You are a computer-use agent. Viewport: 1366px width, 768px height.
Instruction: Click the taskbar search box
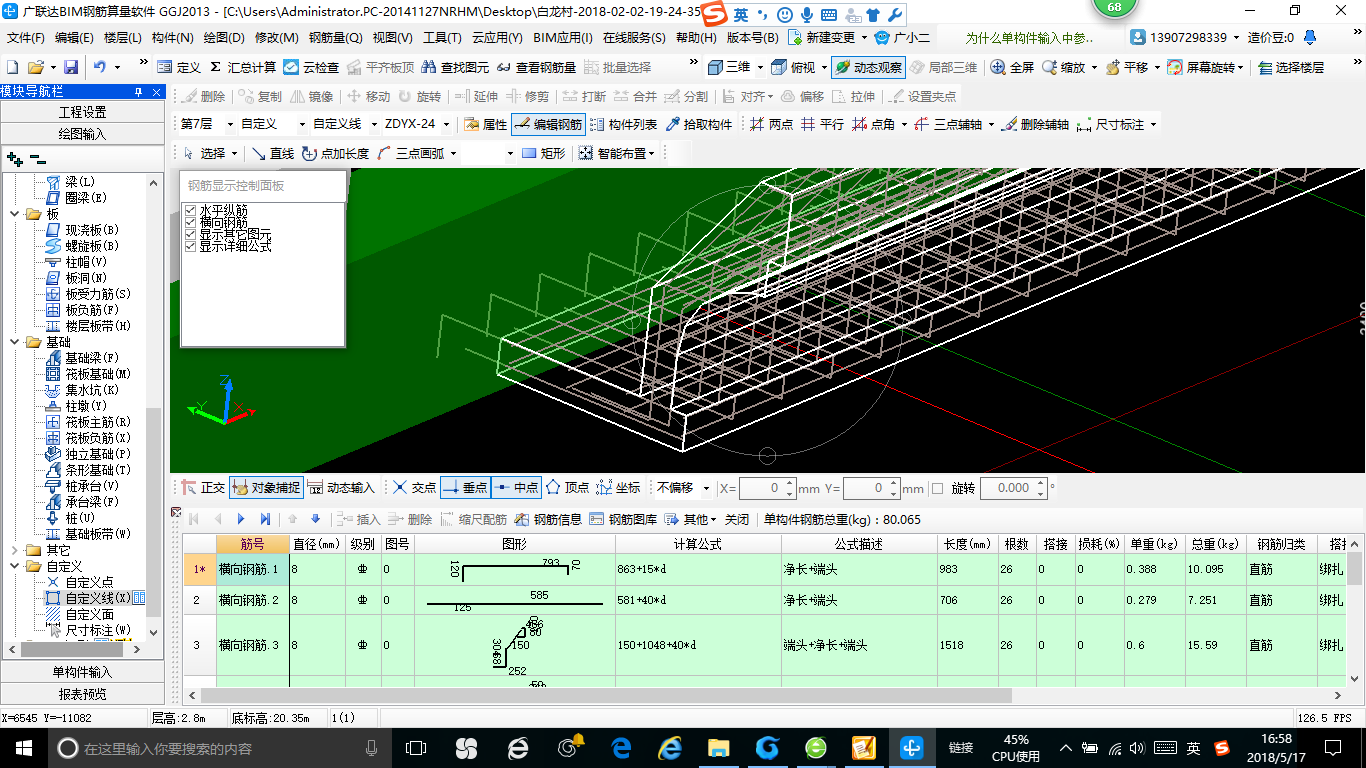220,748
